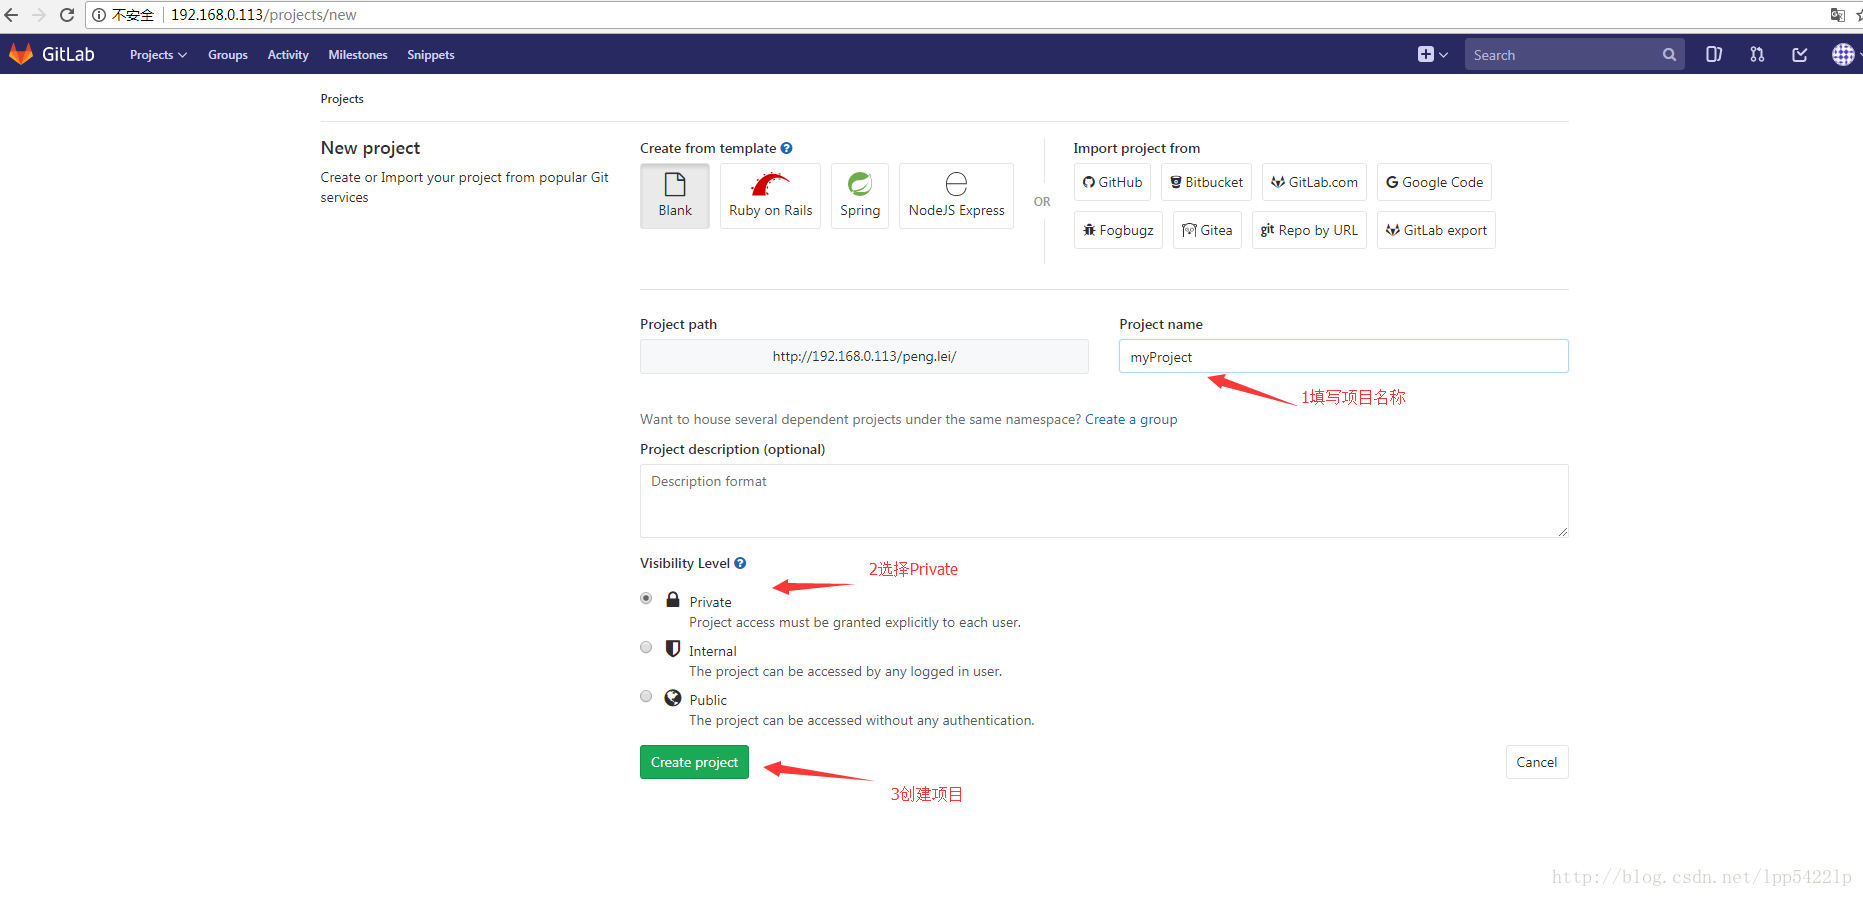Screen dimensions: 1863x897
Task: Click the translate page icon in address bar
Action: [x=1837, y=15]
